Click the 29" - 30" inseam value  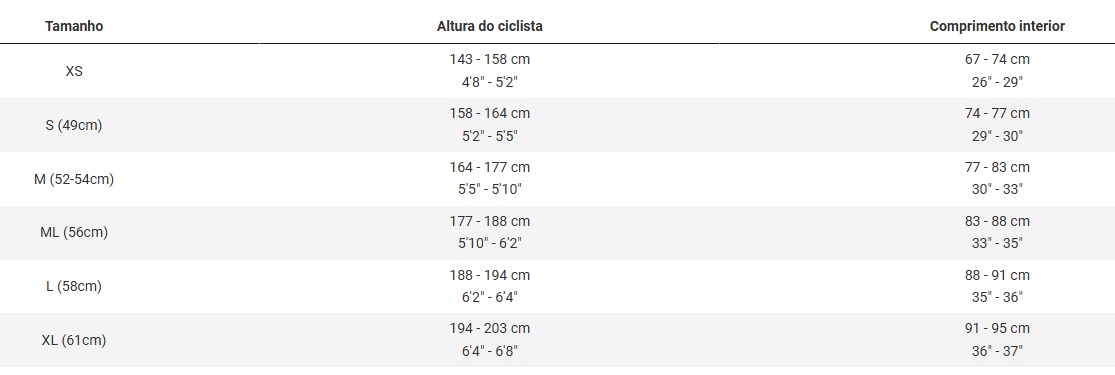click(x=997, y=136)
